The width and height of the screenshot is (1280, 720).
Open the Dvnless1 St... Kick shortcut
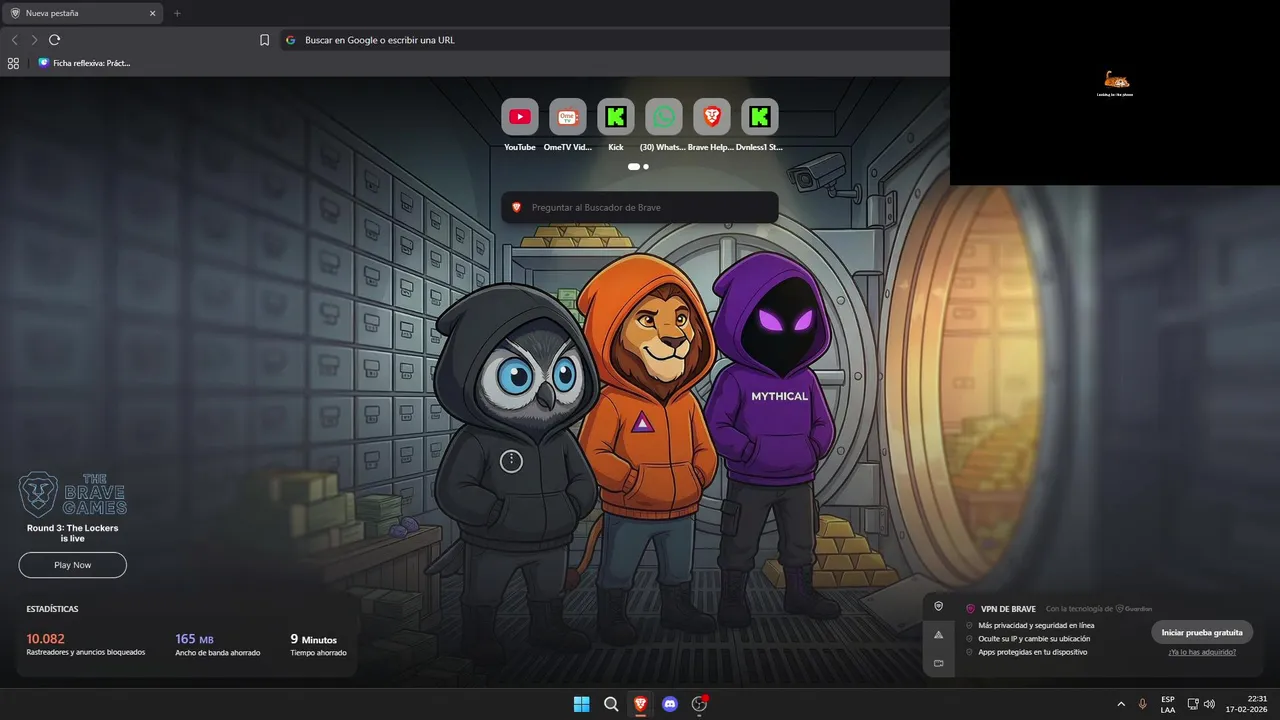760,117
